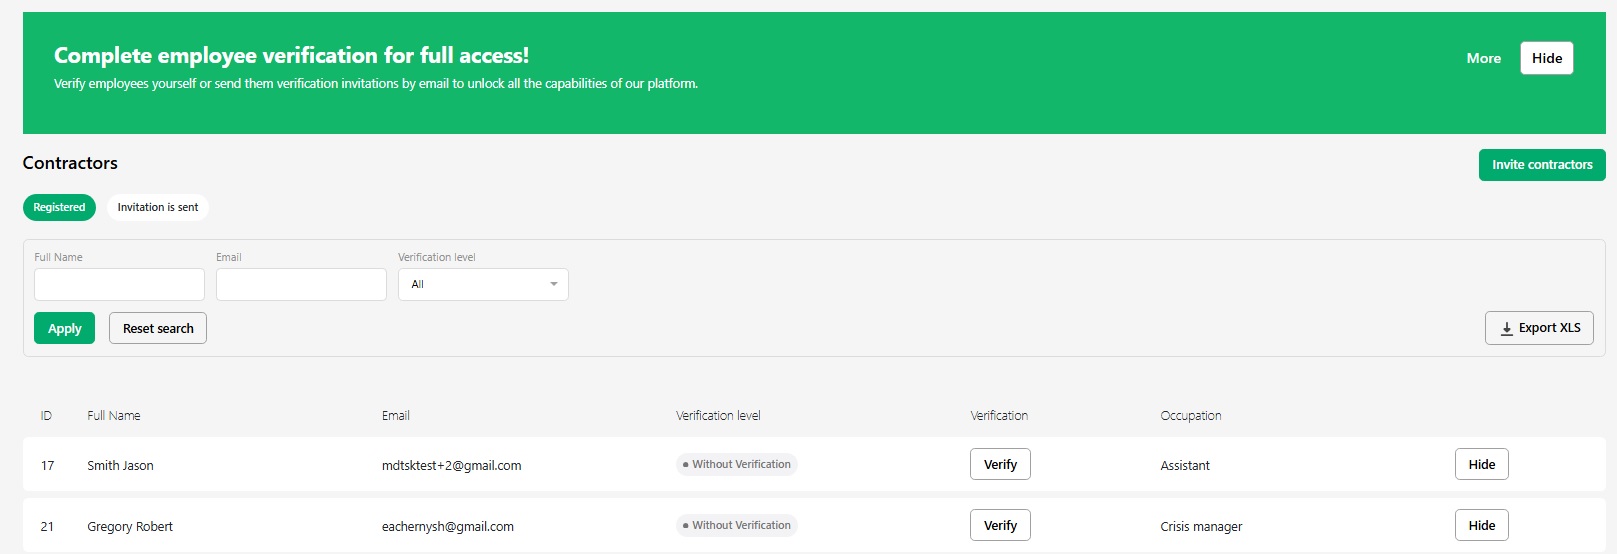Viewport: 1617px width, 554px height.
Task: Click the Without Verification badge for Smith Jason
Action: pyautogui.click(x=737, y=464)
